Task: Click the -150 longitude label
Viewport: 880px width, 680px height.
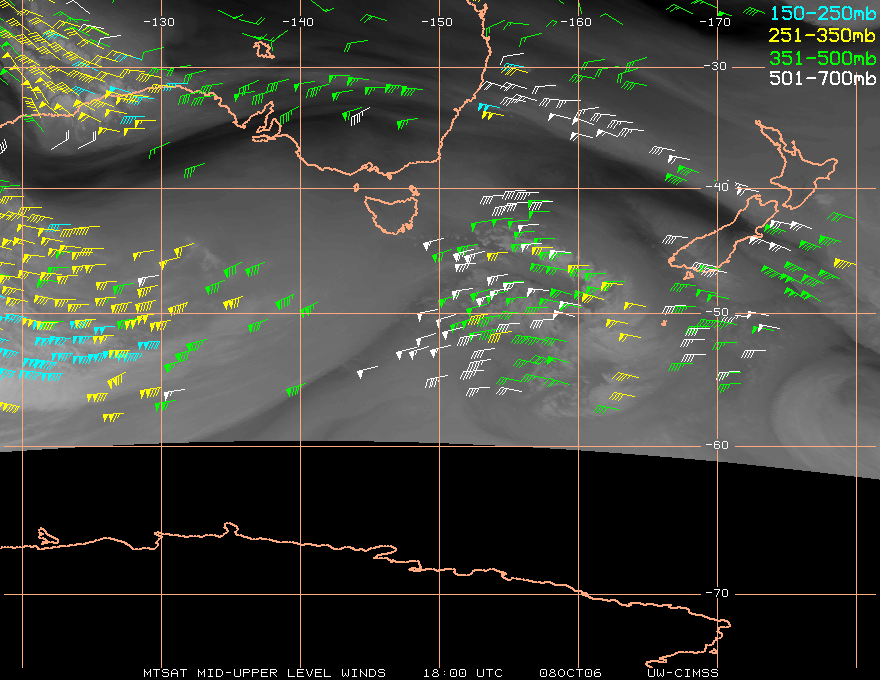Action: 437,22
